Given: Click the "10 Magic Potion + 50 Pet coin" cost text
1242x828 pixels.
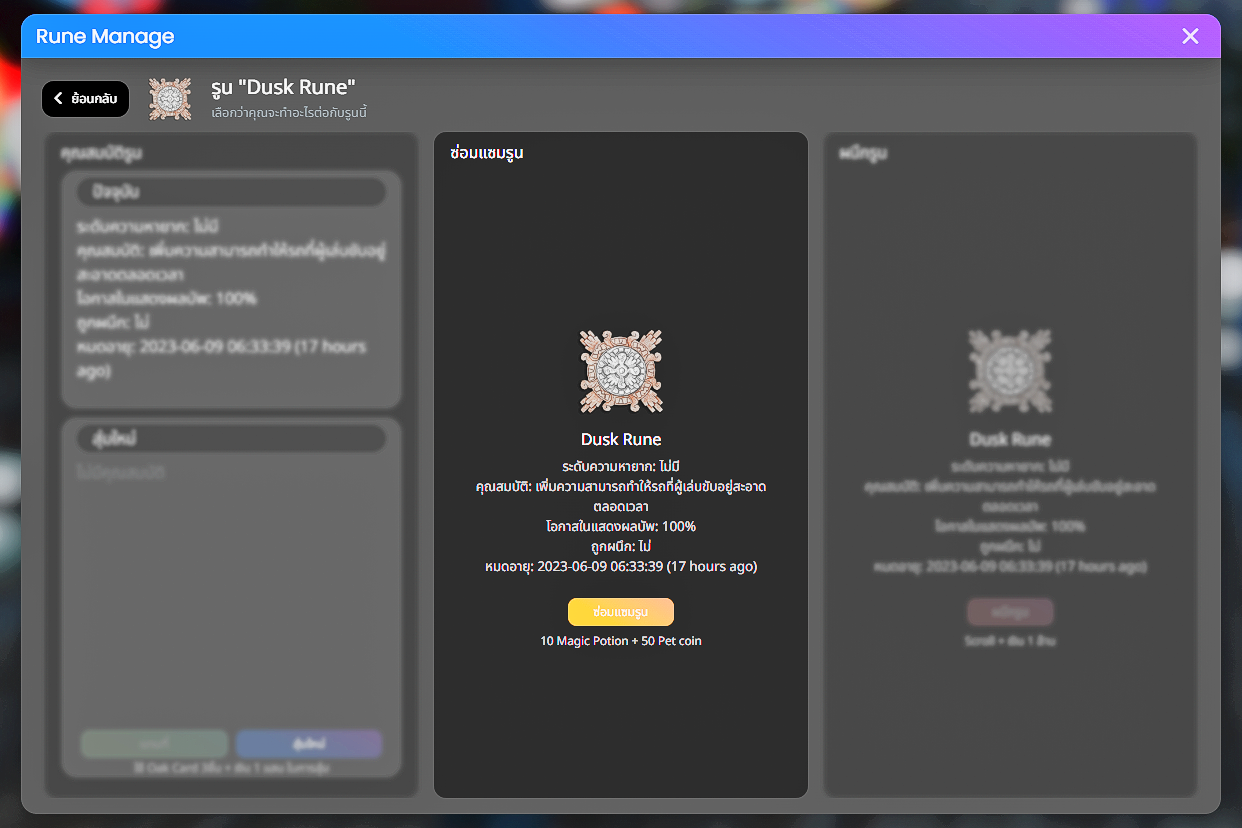Looking at the screenshot, I should (x=621, y=641).
